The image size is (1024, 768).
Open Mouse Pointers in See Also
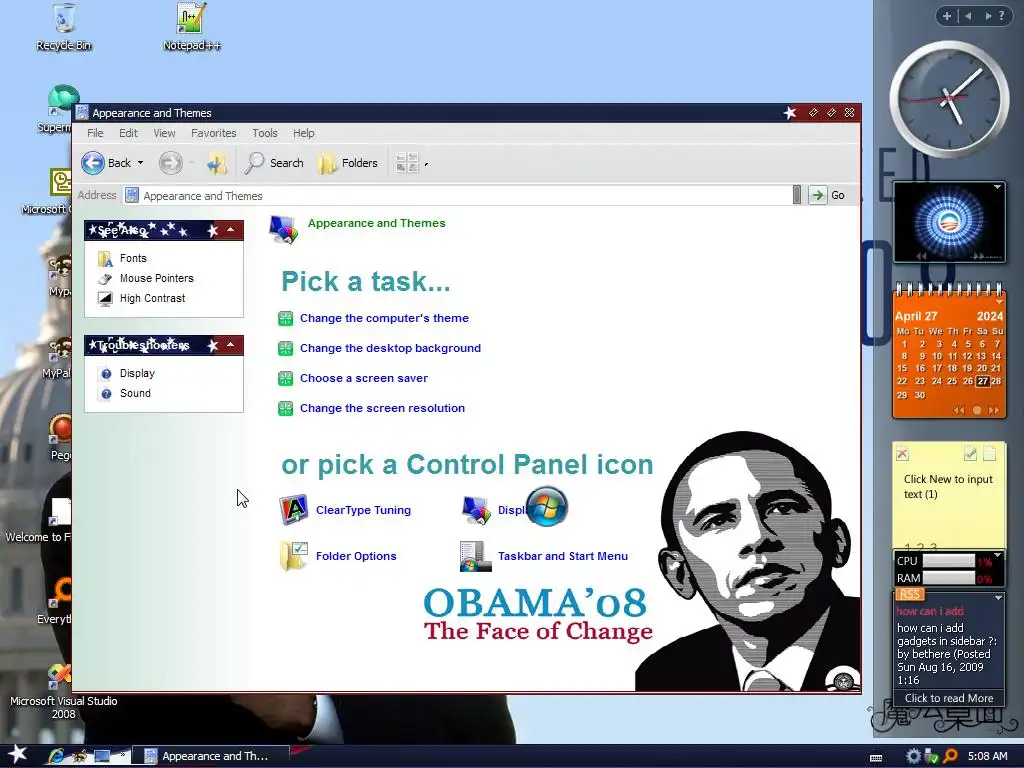click(x=146, y=278)
